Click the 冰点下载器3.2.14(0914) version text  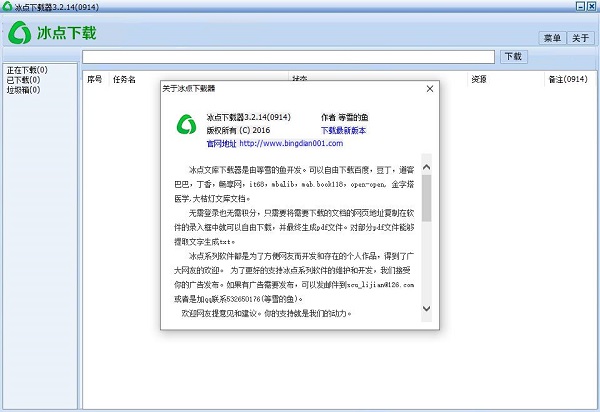[248, 117]
